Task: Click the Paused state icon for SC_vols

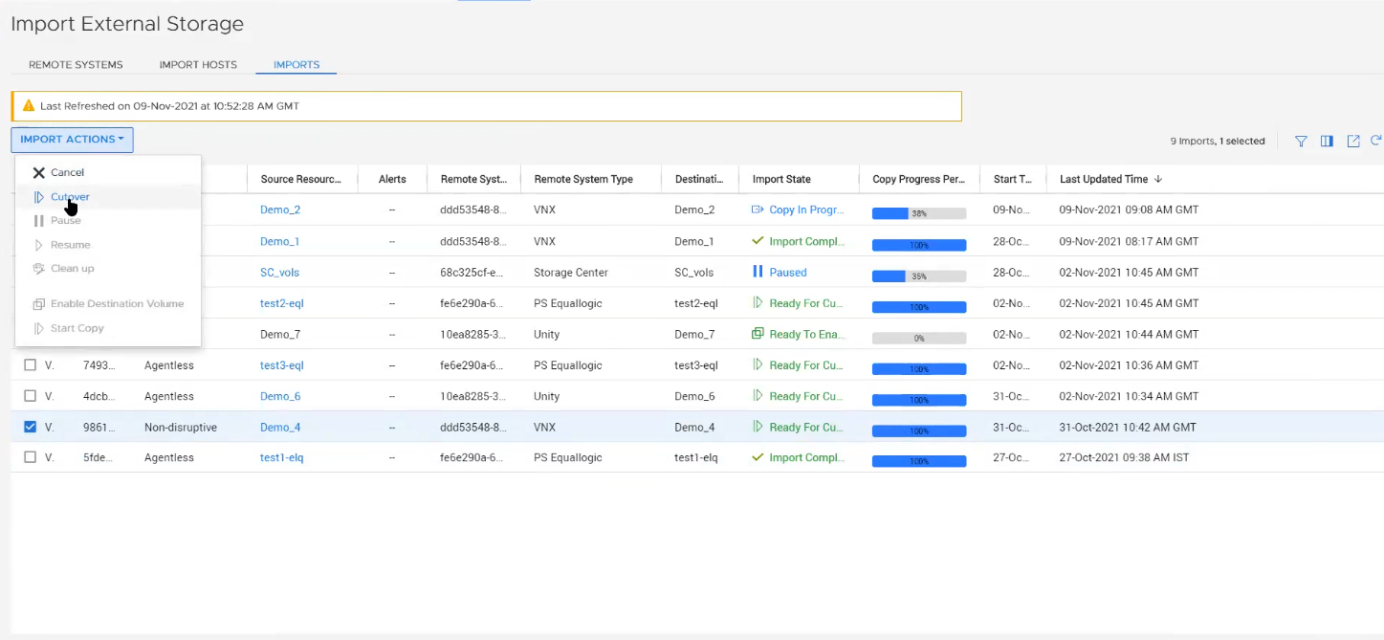Action: (x=757, y=272)
